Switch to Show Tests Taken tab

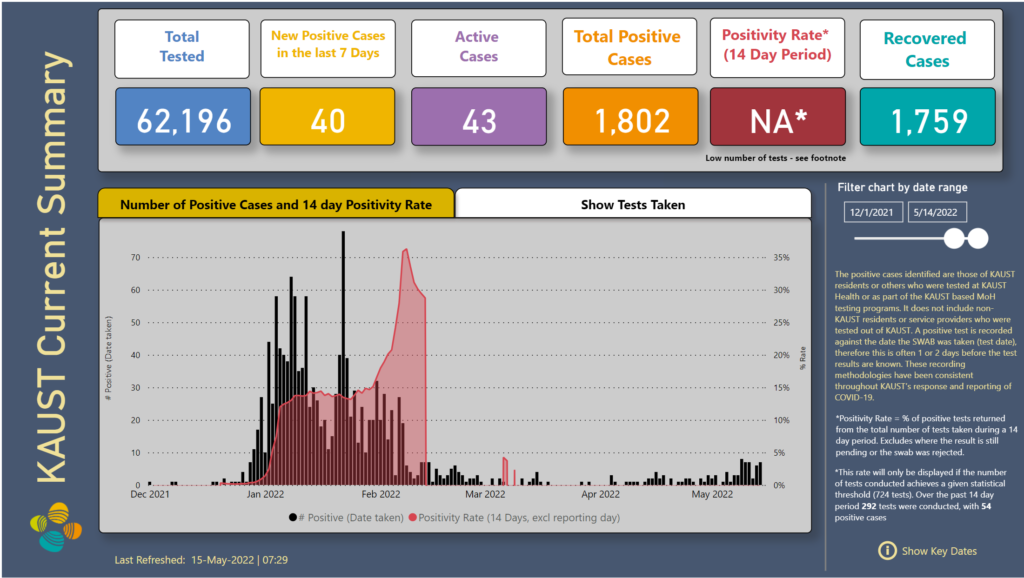coord(632,204)
